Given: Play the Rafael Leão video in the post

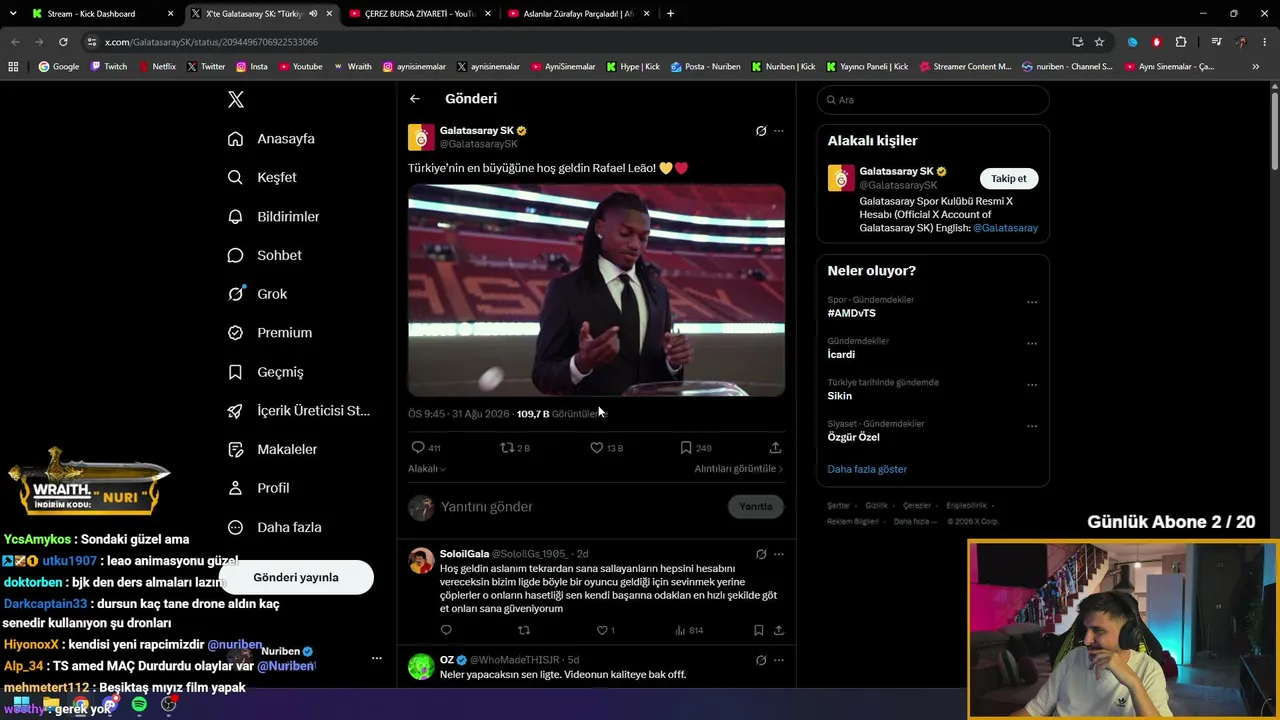Looking at the screenshot, I should point(596,290).
